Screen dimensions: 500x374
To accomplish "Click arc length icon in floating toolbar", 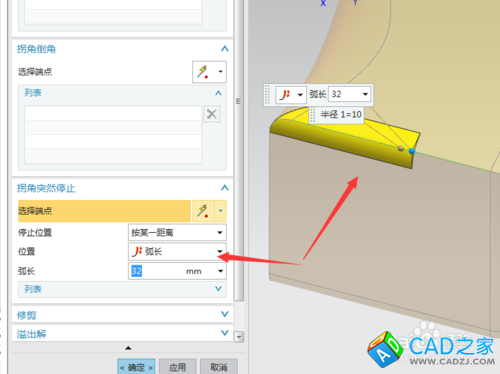I will coord(285,95).
